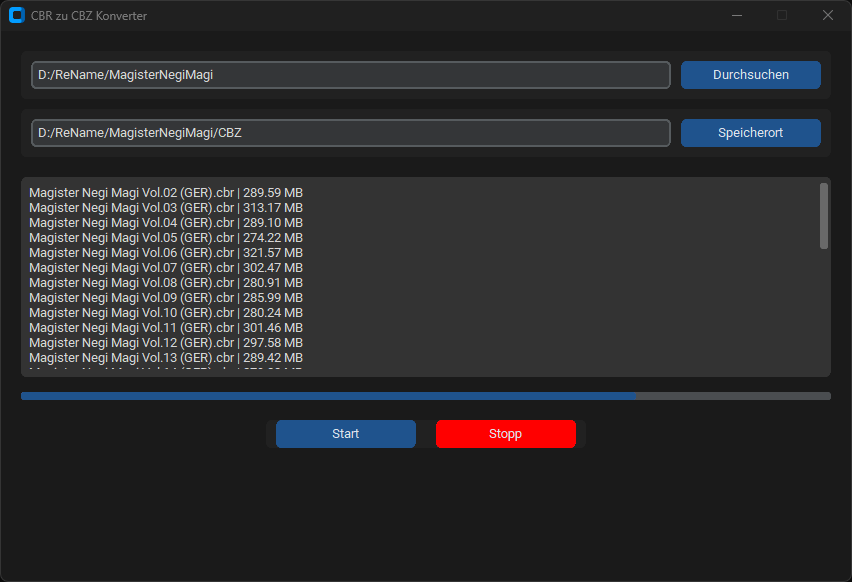852x582 pixels.
Task: Focus the output path field ending in /CBZ
Action: click(x=351, y=133)
